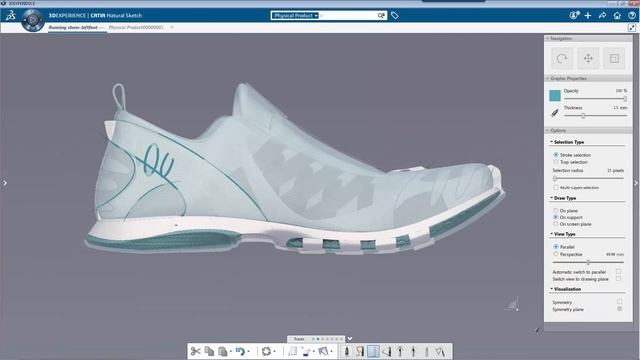Click the 3DS logo icon
This screenshot has width=640, height=360.
pyautogui.click(x=11, y=16)
